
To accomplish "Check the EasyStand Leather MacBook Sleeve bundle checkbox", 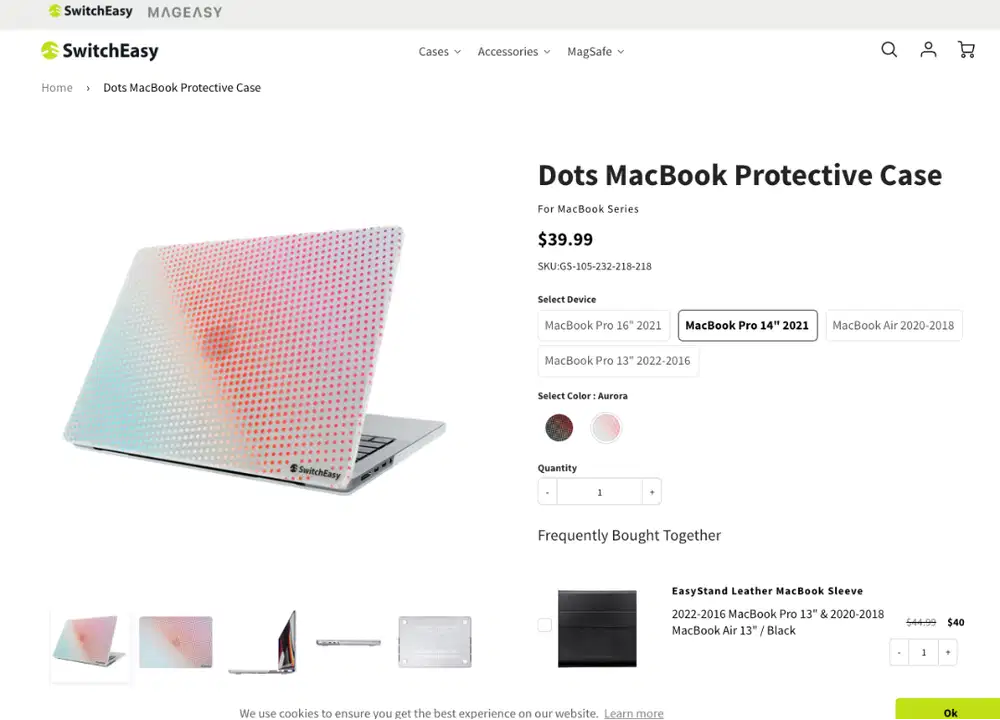I will point(544,624).
